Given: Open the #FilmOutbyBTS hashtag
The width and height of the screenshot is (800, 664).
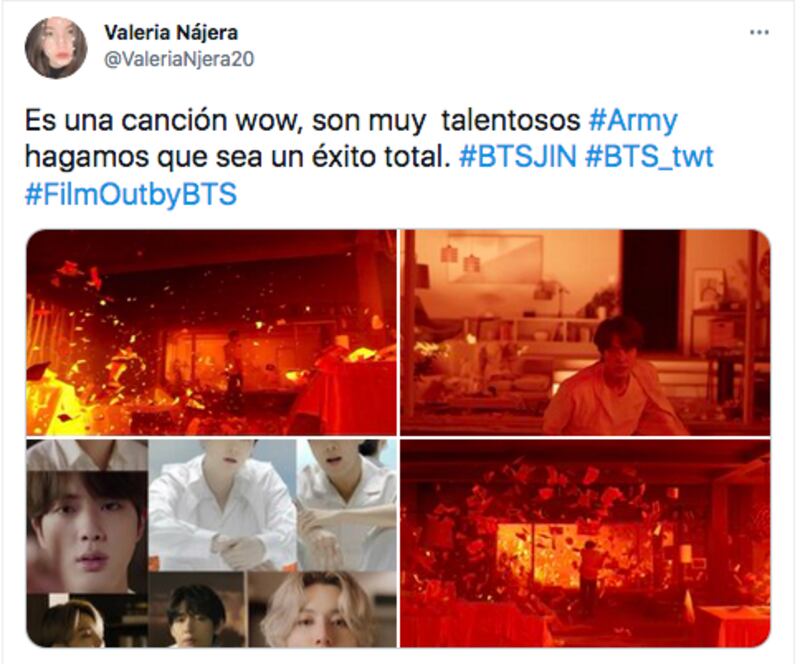Looking at the screenshot, I should (x=131, y=194).
